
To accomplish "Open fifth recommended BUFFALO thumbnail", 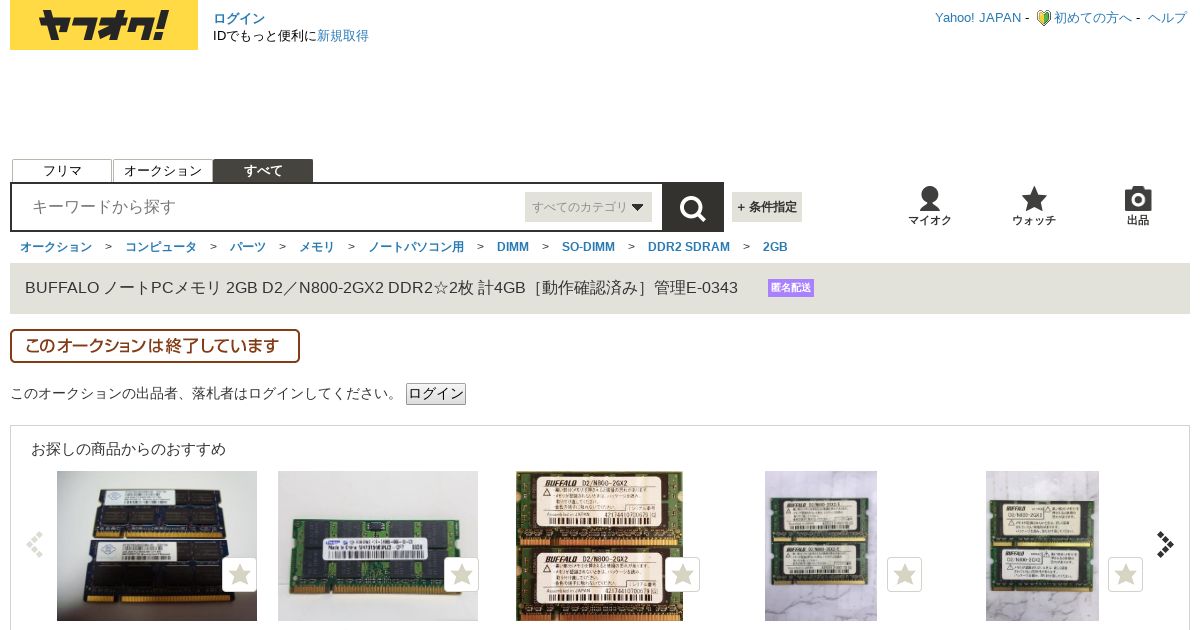I will 1042,546.
